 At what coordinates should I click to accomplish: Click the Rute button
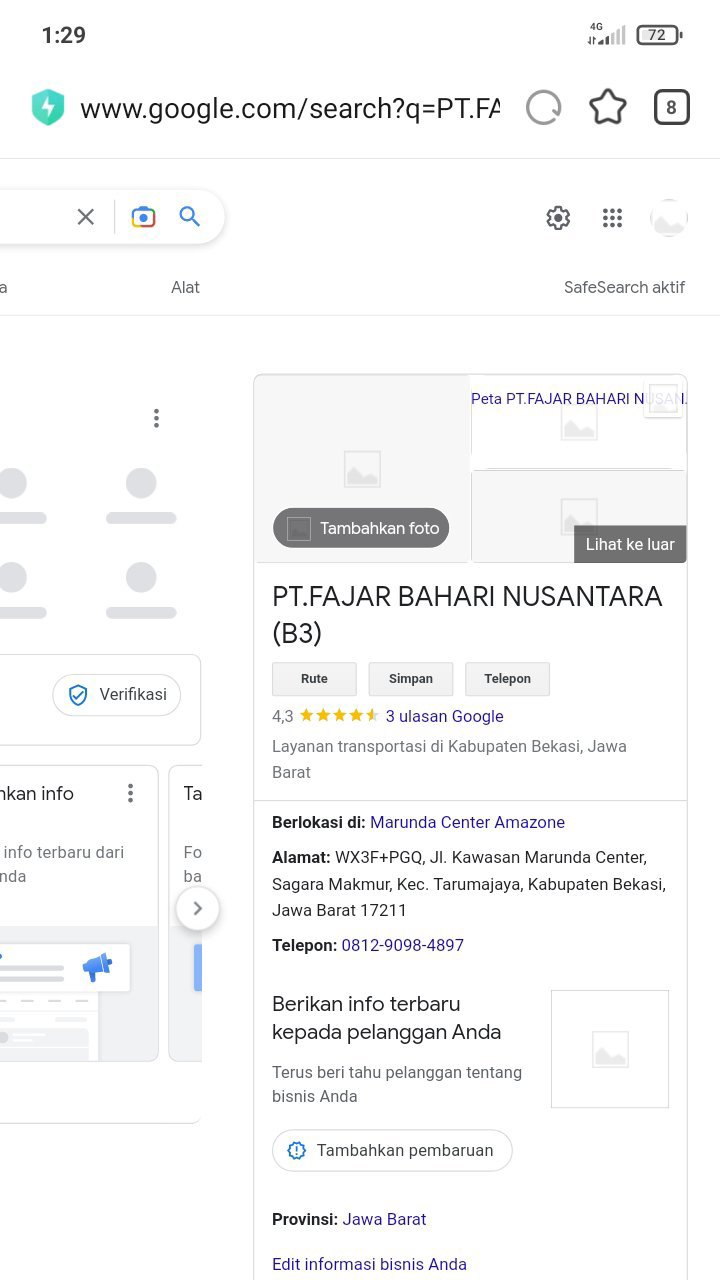tap(314, 679)
